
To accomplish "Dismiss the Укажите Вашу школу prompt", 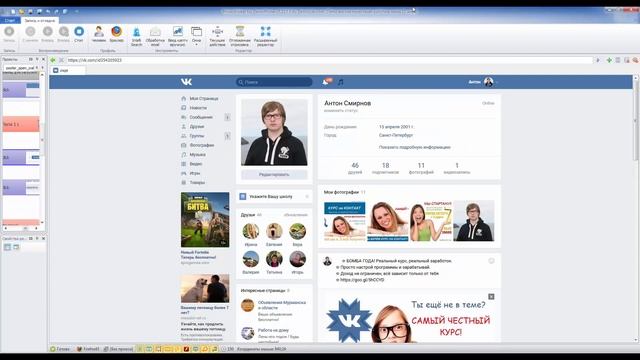I will (307, 197).
